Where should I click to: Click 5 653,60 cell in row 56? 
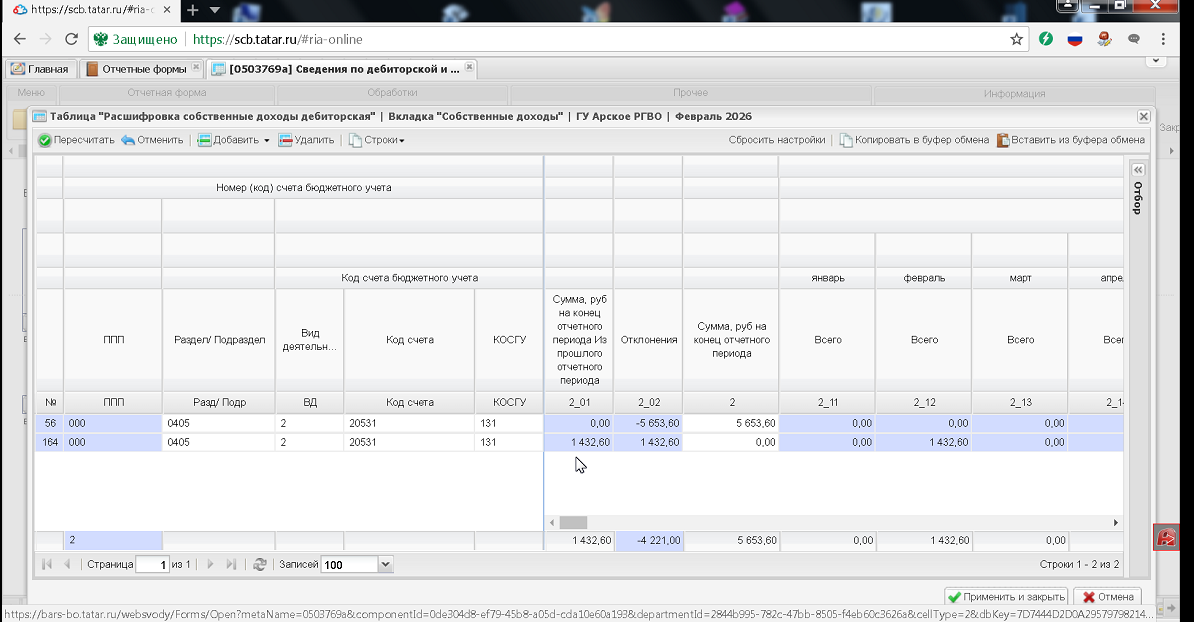coord(731,423)
